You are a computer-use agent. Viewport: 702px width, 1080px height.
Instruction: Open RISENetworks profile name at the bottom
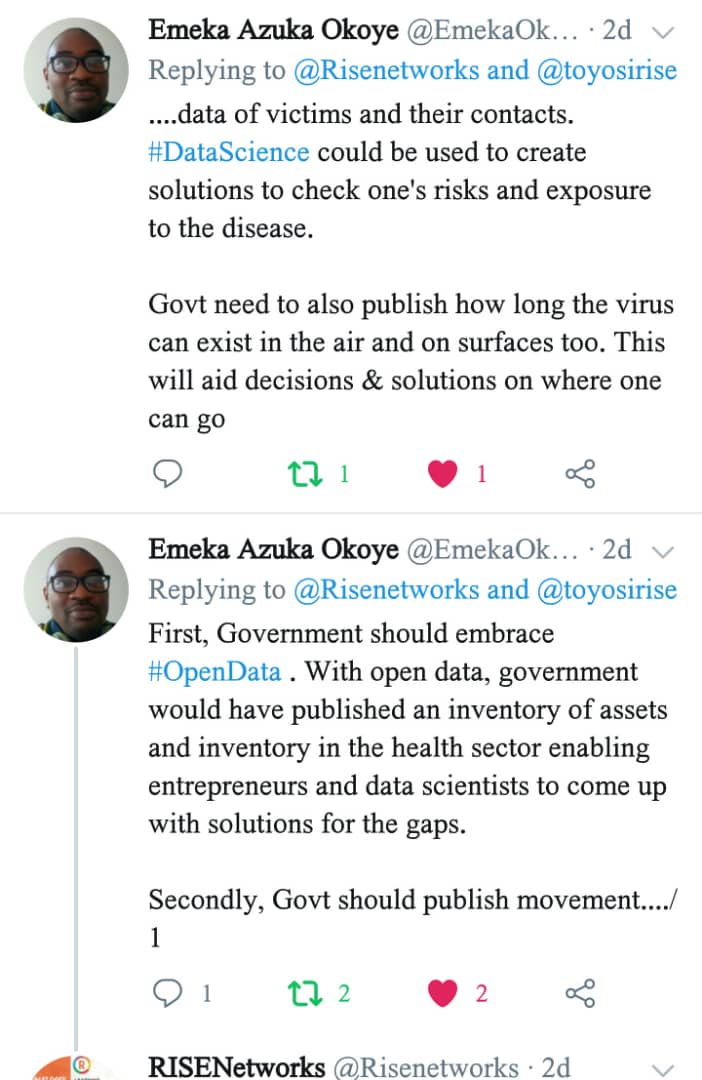(x=237, y=1067)
